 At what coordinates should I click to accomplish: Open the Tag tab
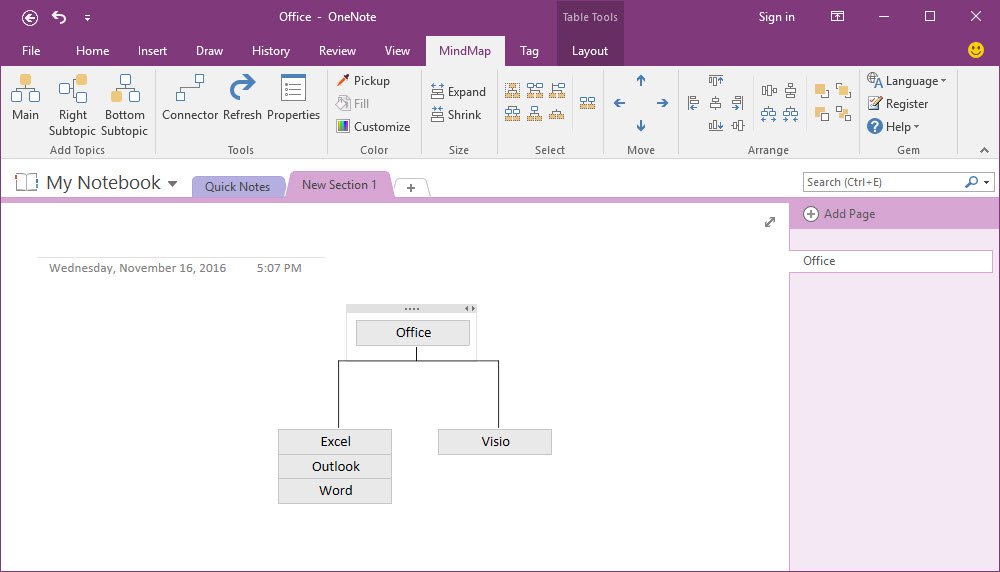coord(529,51)
